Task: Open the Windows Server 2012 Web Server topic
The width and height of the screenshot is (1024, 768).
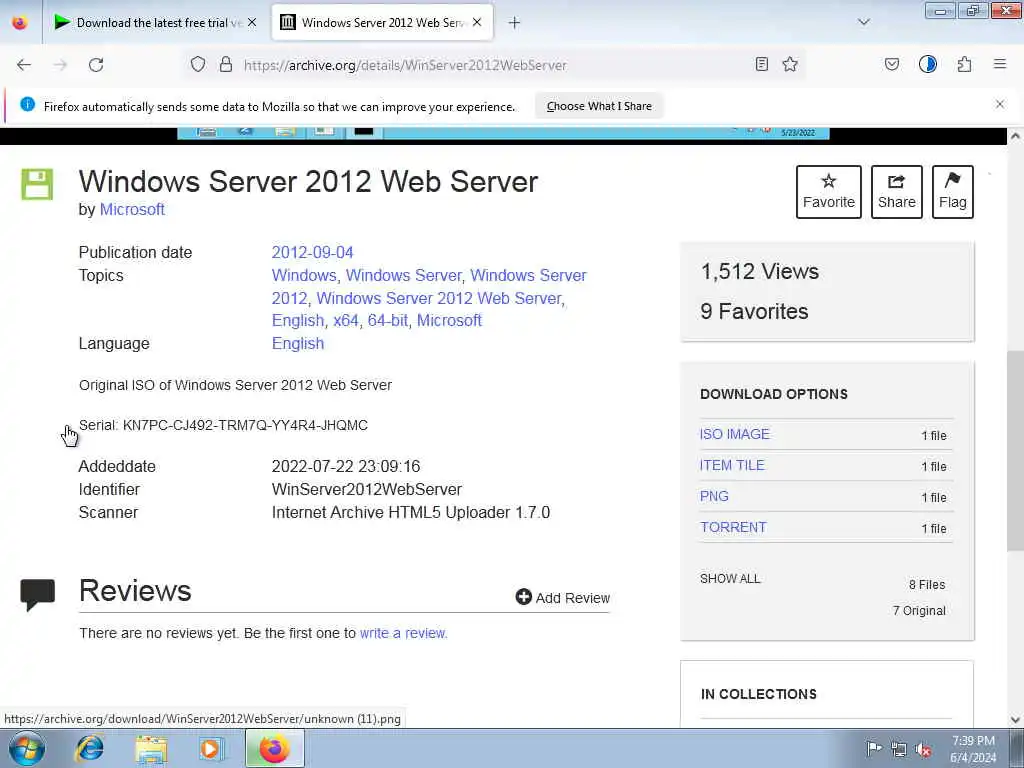Action: coord(439,298)
